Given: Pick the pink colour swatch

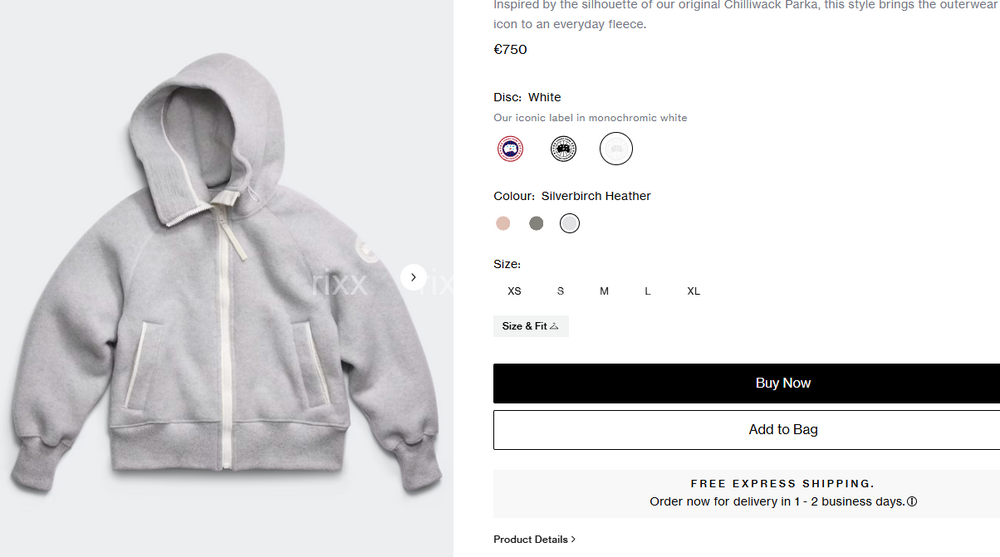Looking at the screenshot, I should pyautogui.click(x=503, y=223).
